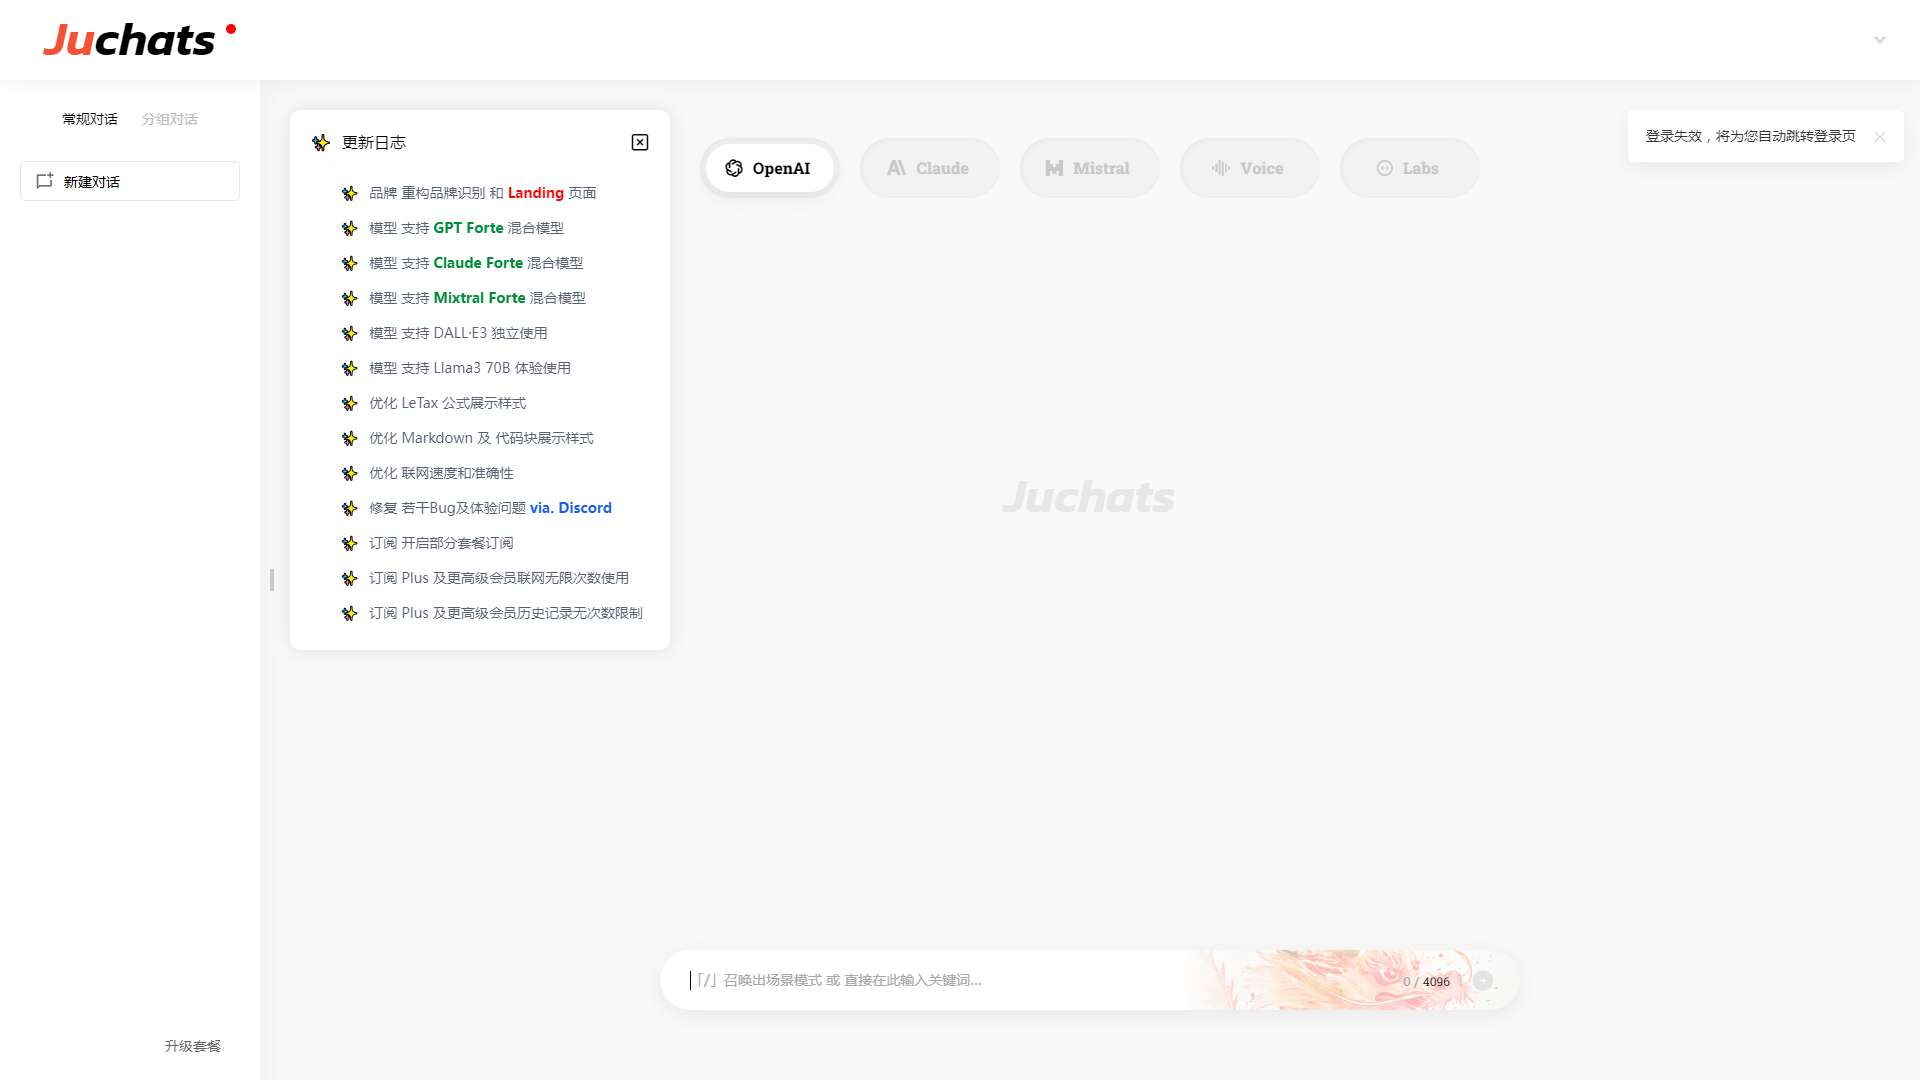Expand the top-right chevron dropdown
1920x1080 pixels.
[x=1880, y=40]
